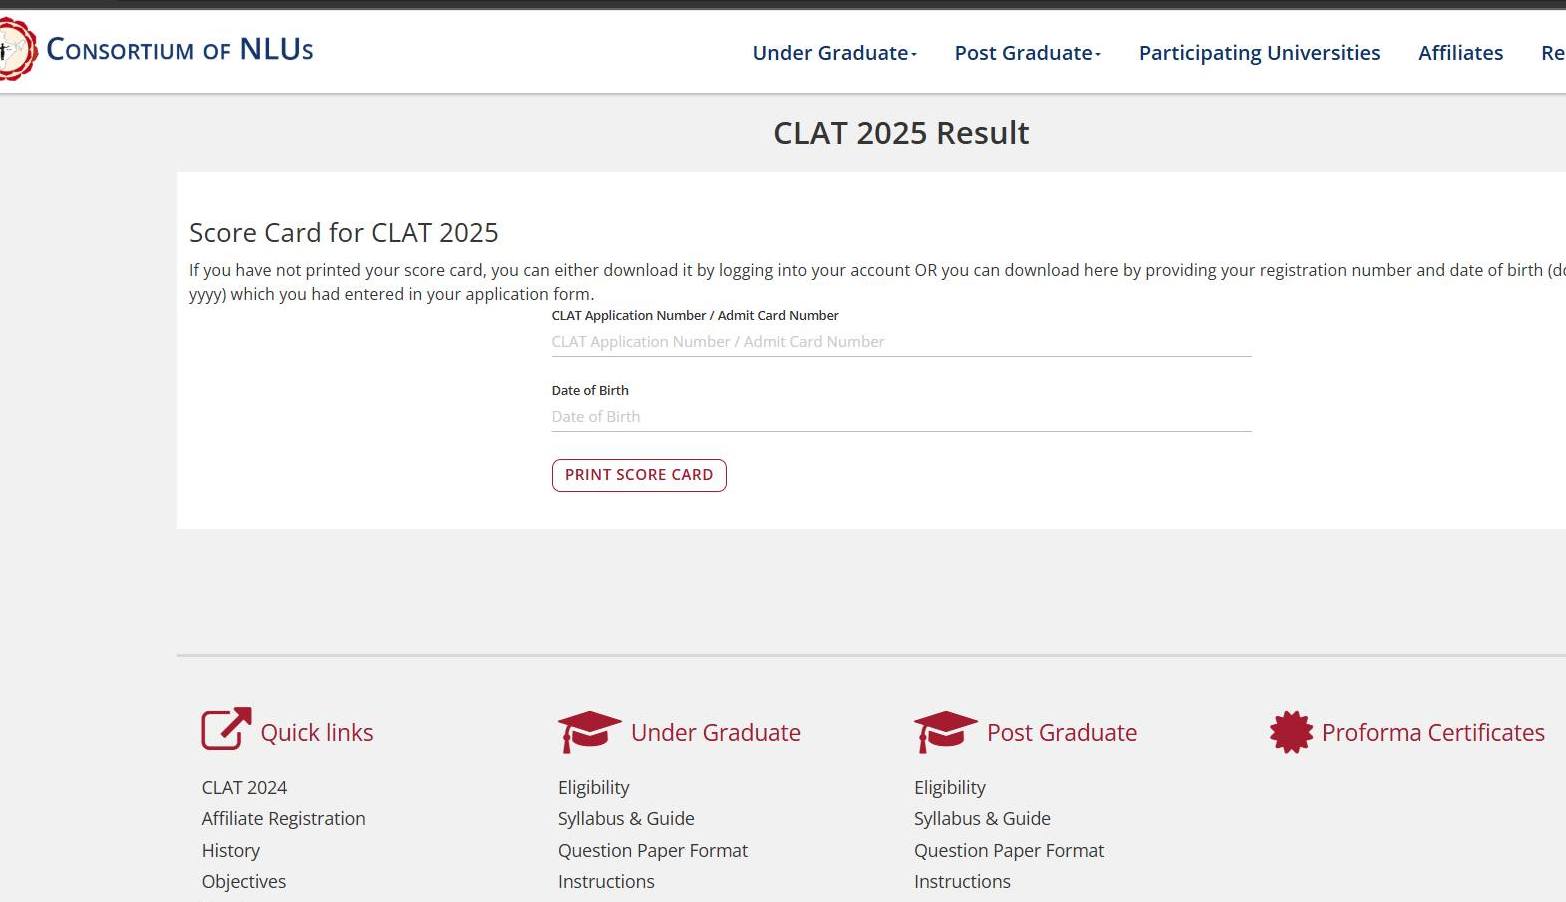
Task: Open Syllabus & Guide under Post Graduate
Action: 982,819
